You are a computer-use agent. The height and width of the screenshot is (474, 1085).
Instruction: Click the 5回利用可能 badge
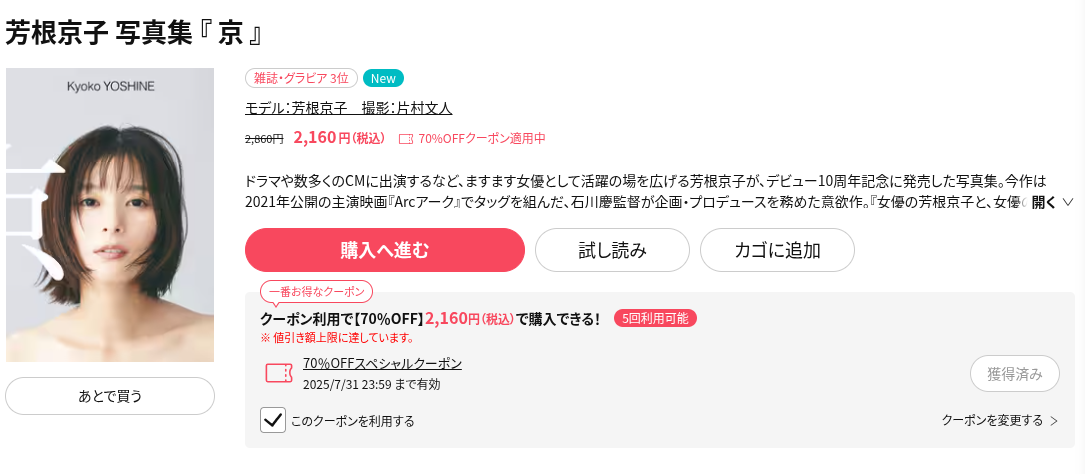click(x=655, y=318)
